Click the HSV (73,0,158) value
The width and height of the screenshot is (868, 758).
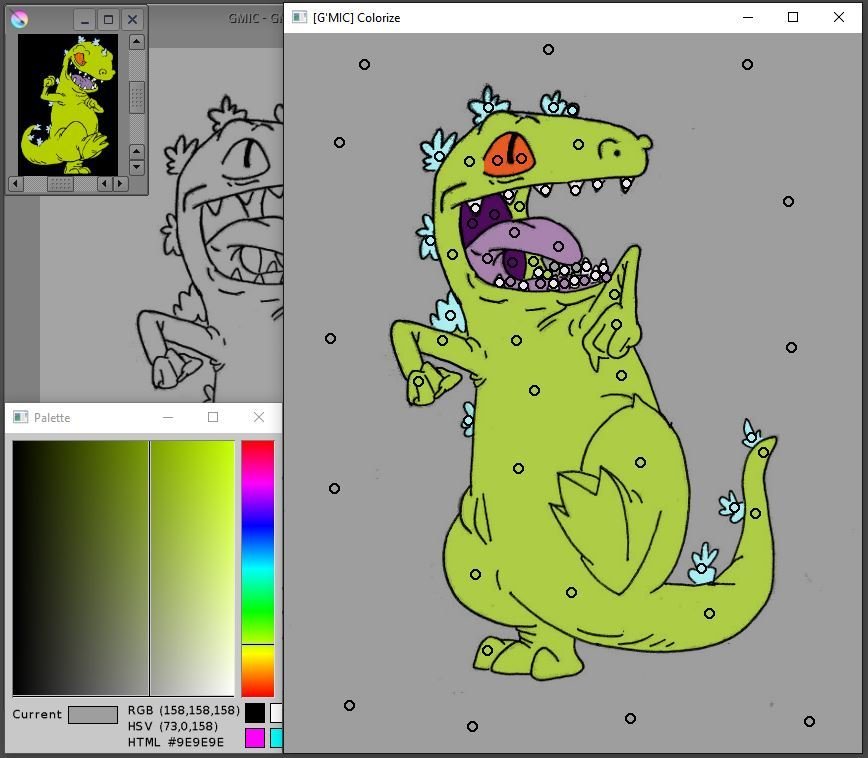tap(173, 726)
